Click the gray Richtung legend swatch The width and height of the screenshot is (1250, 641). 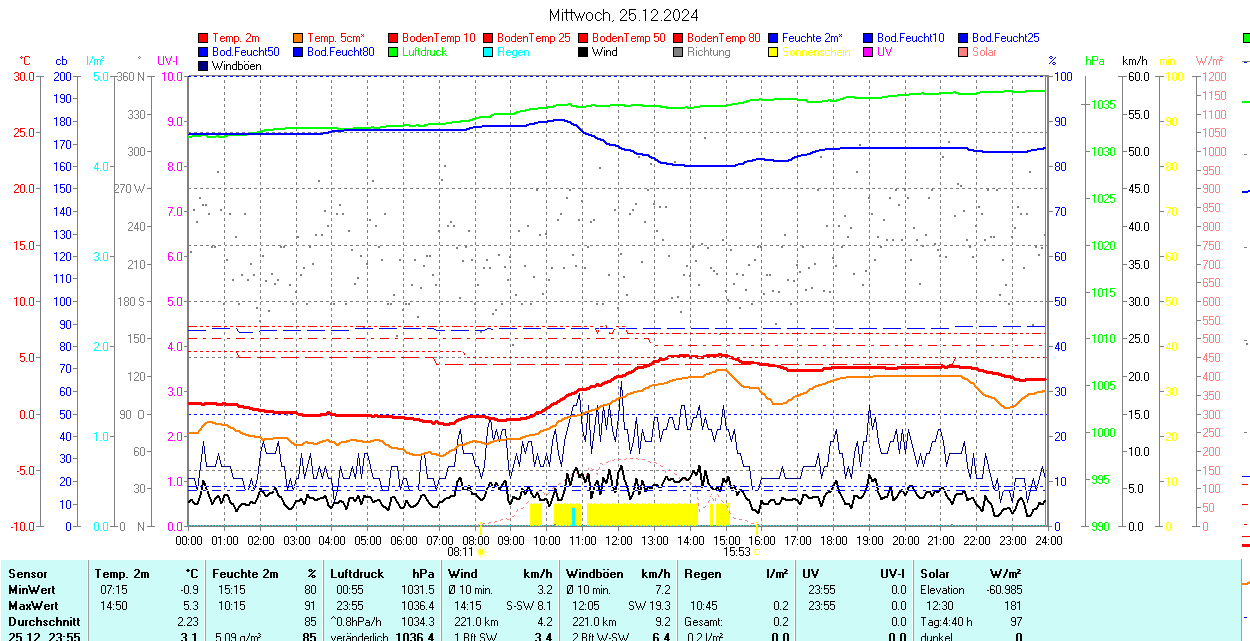[x=679, y=52]
